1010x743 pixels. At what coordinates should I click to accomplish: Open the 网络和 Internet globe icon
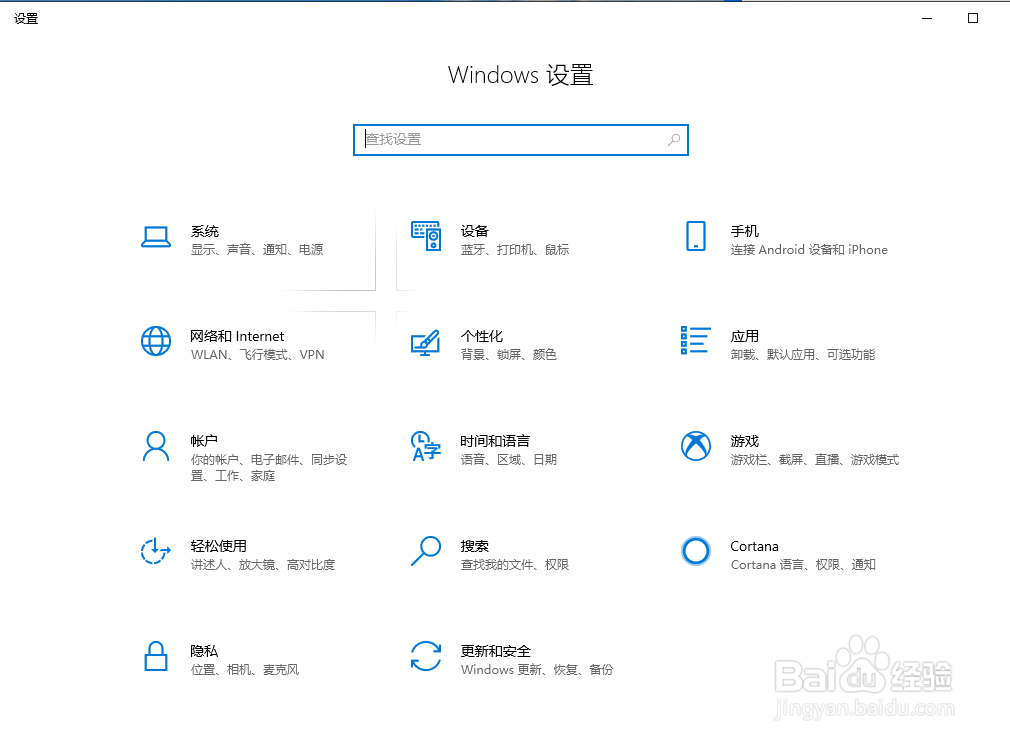tap(156, 342)
